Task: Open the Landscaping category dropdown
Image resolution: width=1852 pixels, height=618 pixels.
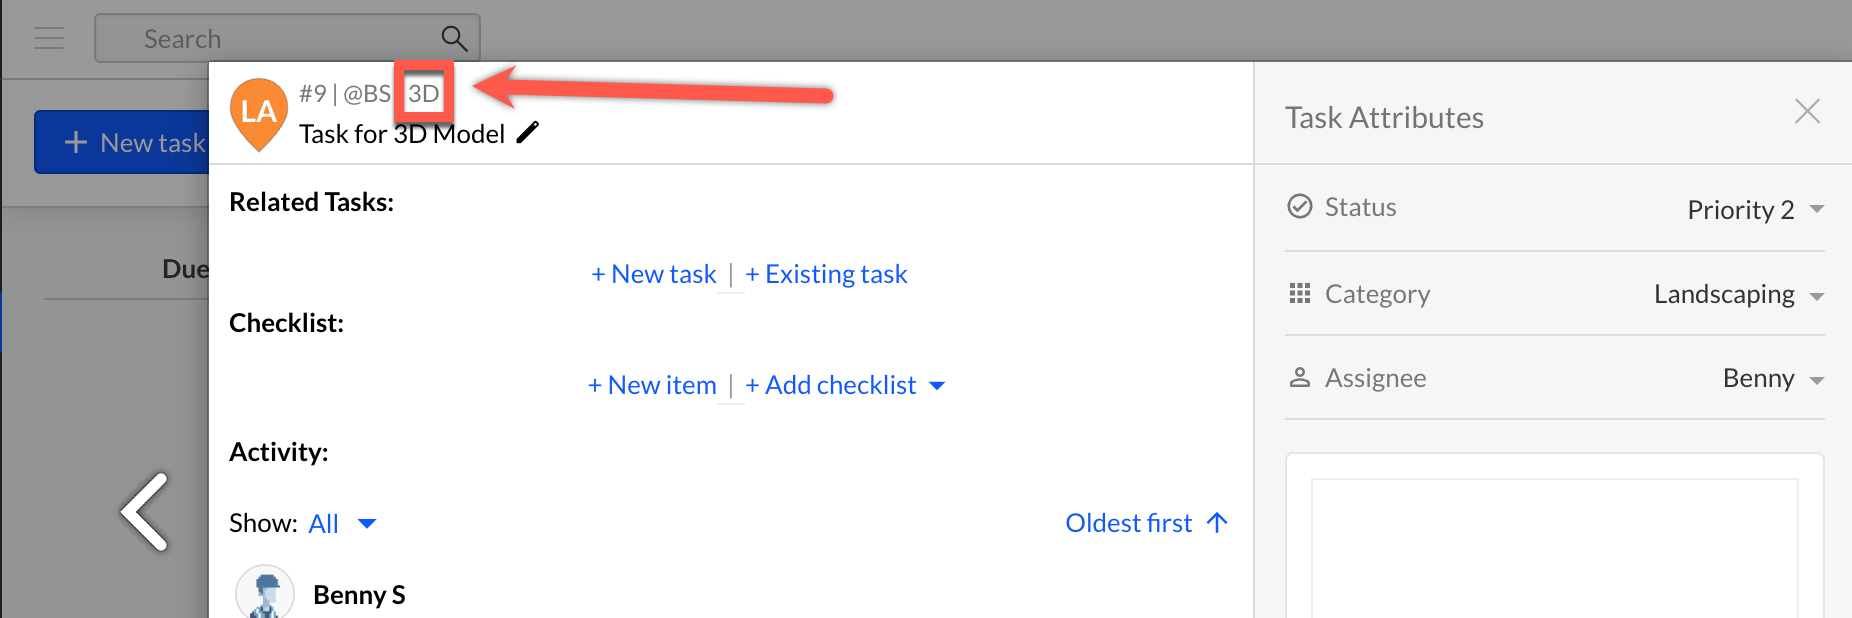Action: (1738, 294)
